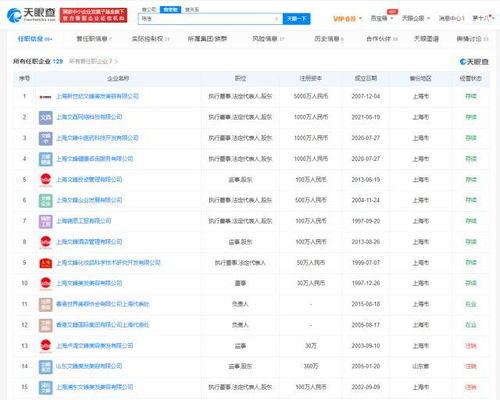Click the purple logo in table row 7
The height and width of the screenshot is (400, 500).
(x=46, y=221)
